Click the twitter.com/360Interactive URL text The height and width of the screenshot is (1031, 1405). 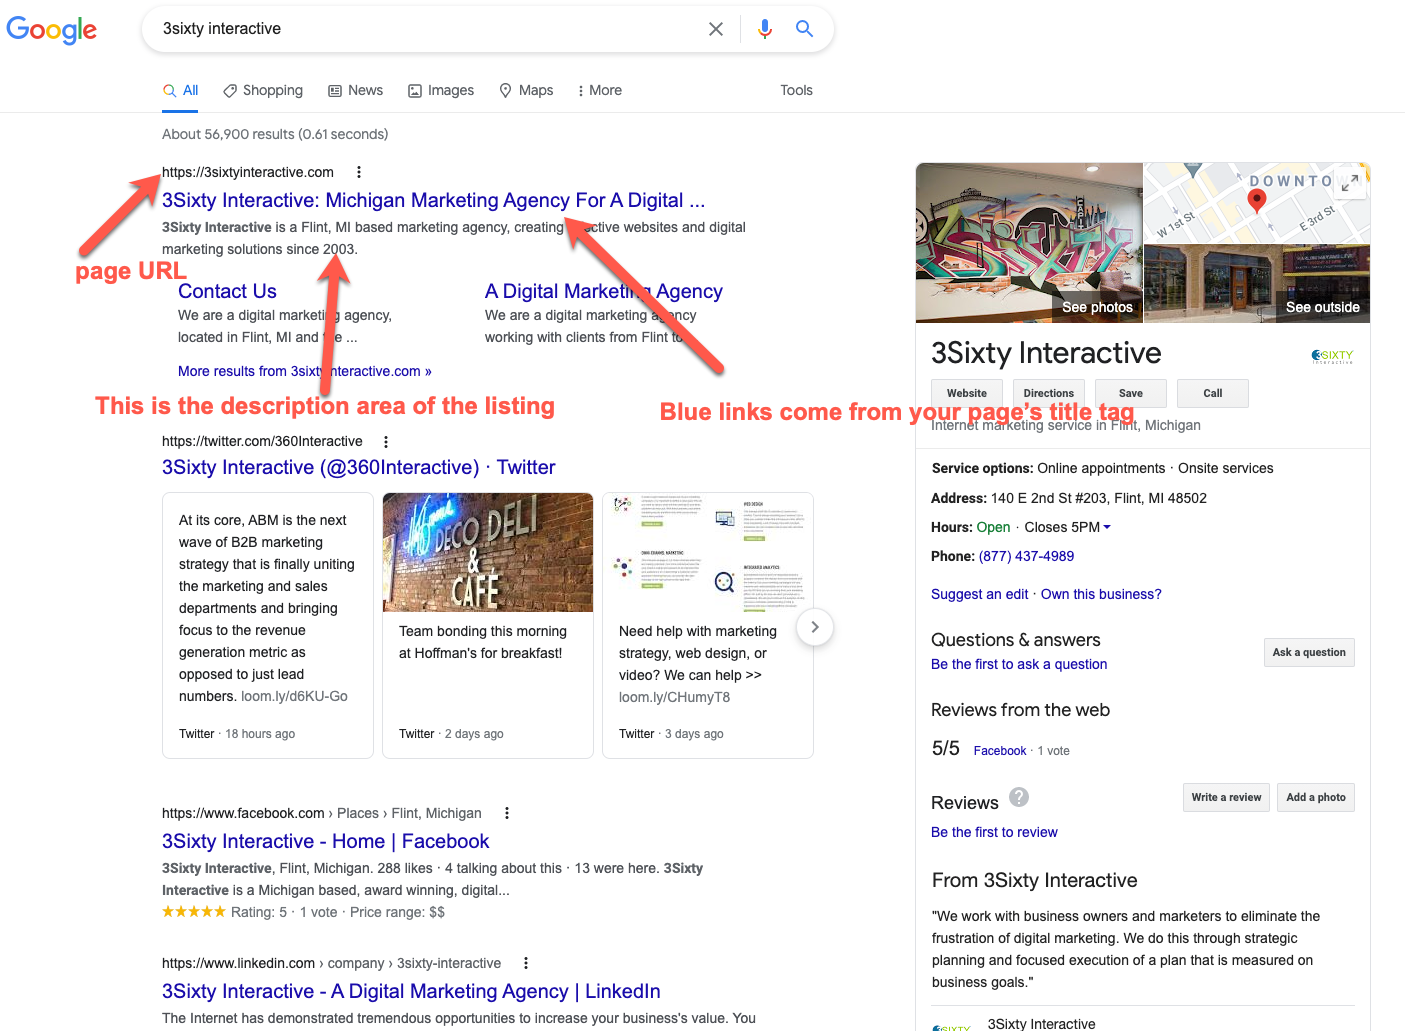pyautogui.click(x=262, y=441)
